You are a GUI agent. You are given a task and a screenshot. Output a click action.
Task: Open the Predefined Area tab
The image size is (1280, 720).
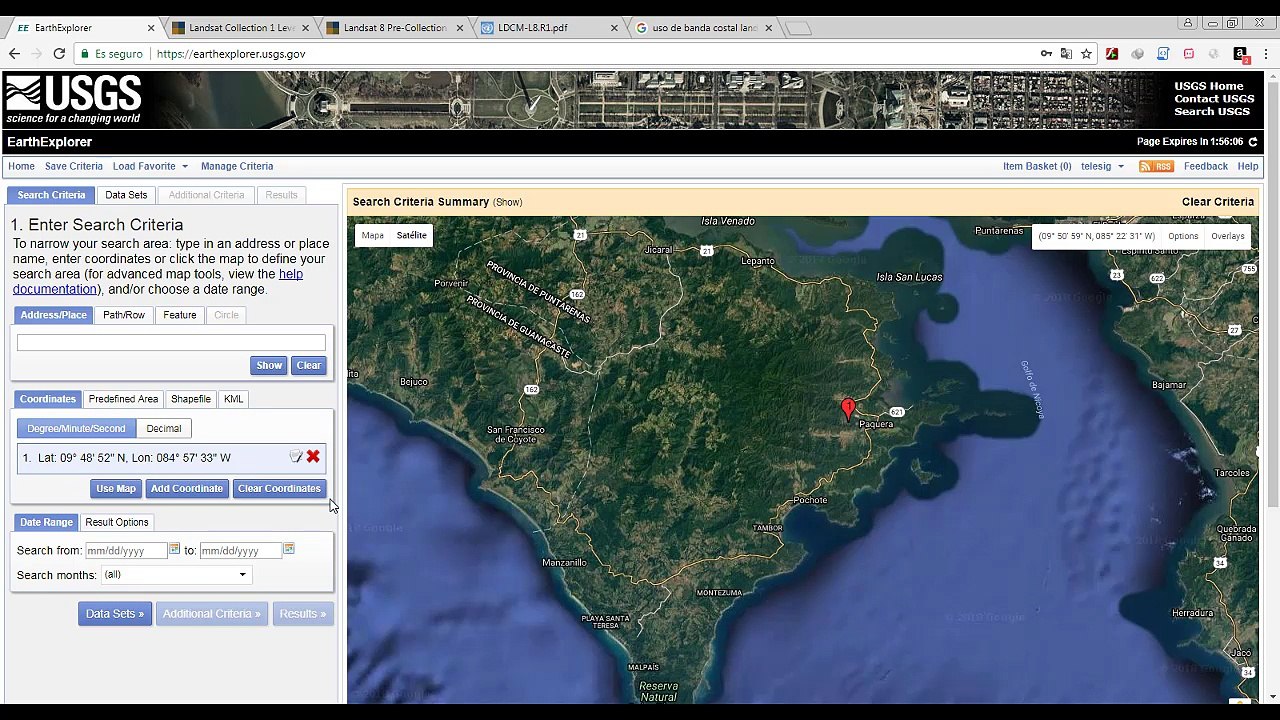click(x=123, y=399)
